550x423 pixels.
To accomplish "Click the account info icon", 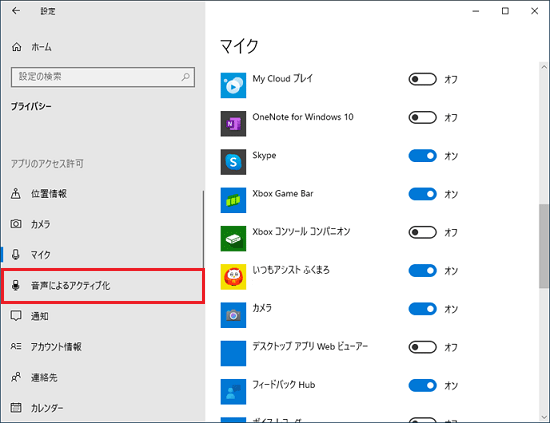I will [x=16, y=347].
